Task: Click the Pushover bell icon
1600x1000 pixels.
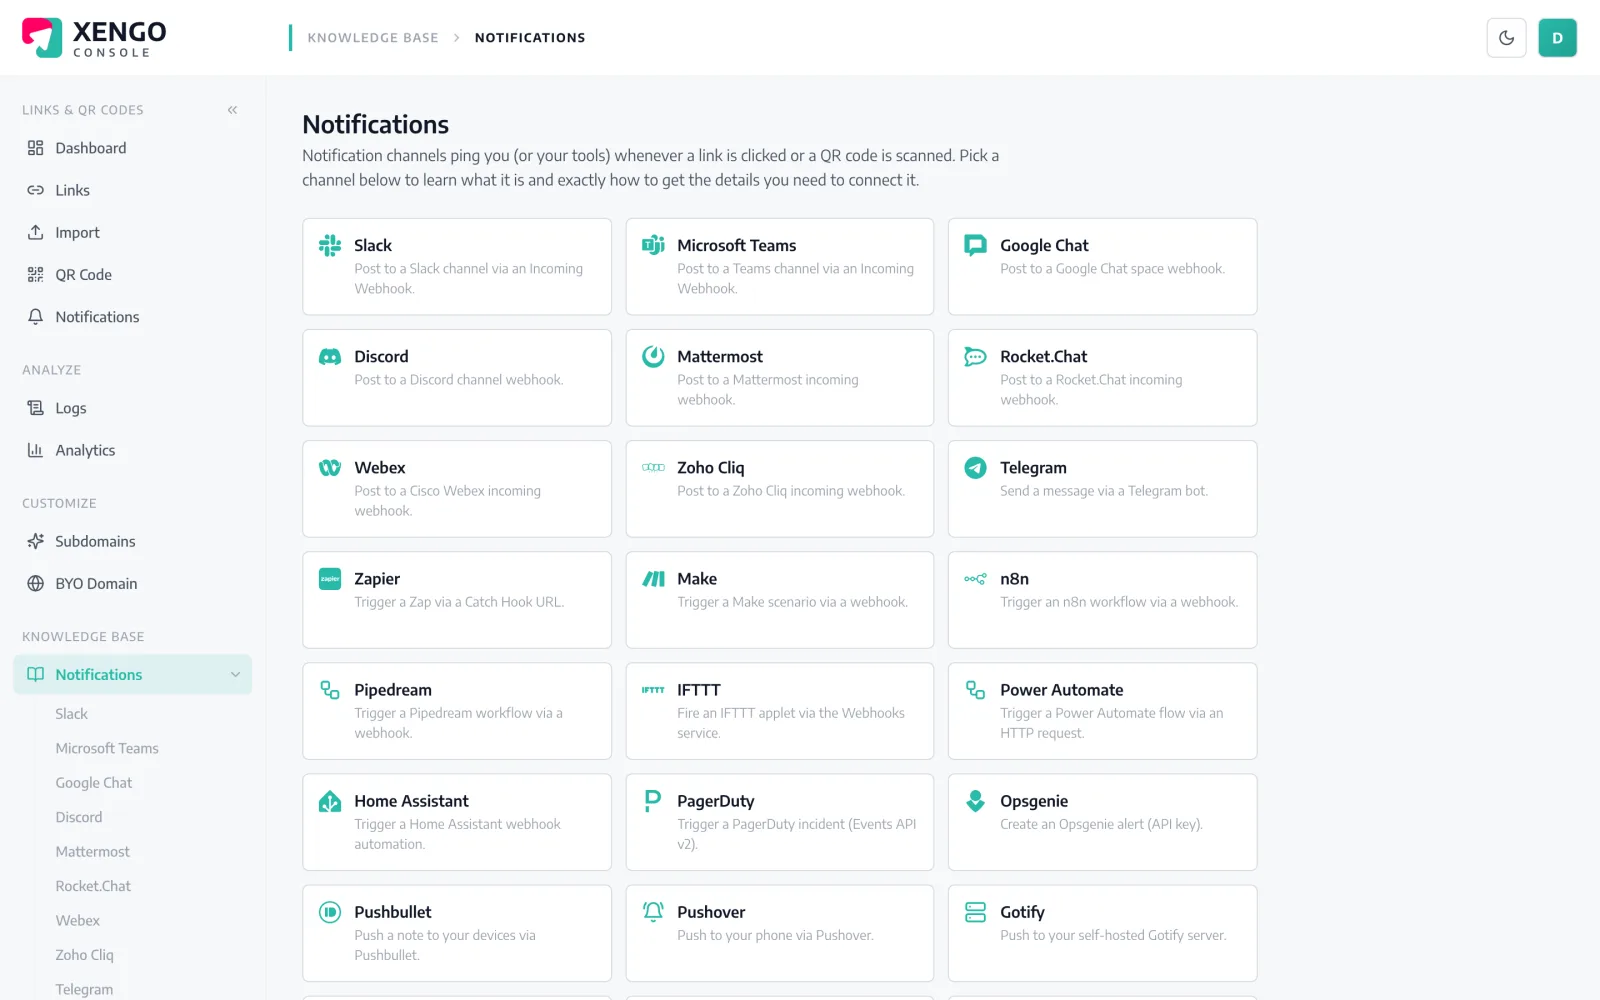Action: [653, 911]
